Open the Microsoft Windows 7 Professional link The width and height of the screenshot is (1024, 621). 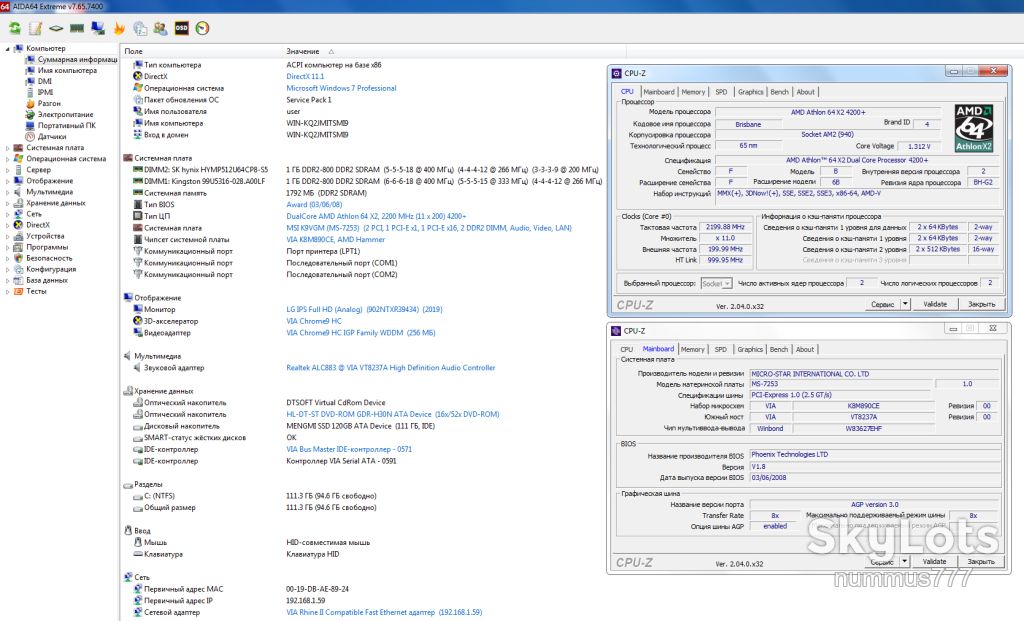click(x=341, y=88)
